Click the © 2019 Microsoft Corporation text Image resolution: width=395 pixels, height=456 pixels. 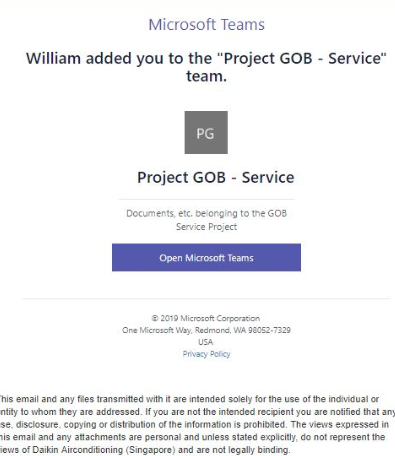click(206, 318)
